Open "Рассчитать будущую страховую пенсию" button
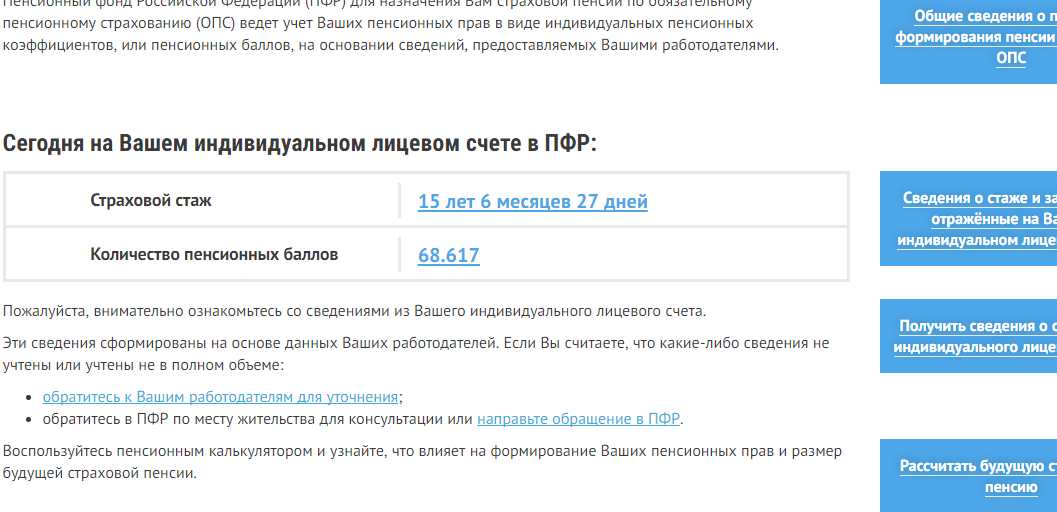 [969, 476]
